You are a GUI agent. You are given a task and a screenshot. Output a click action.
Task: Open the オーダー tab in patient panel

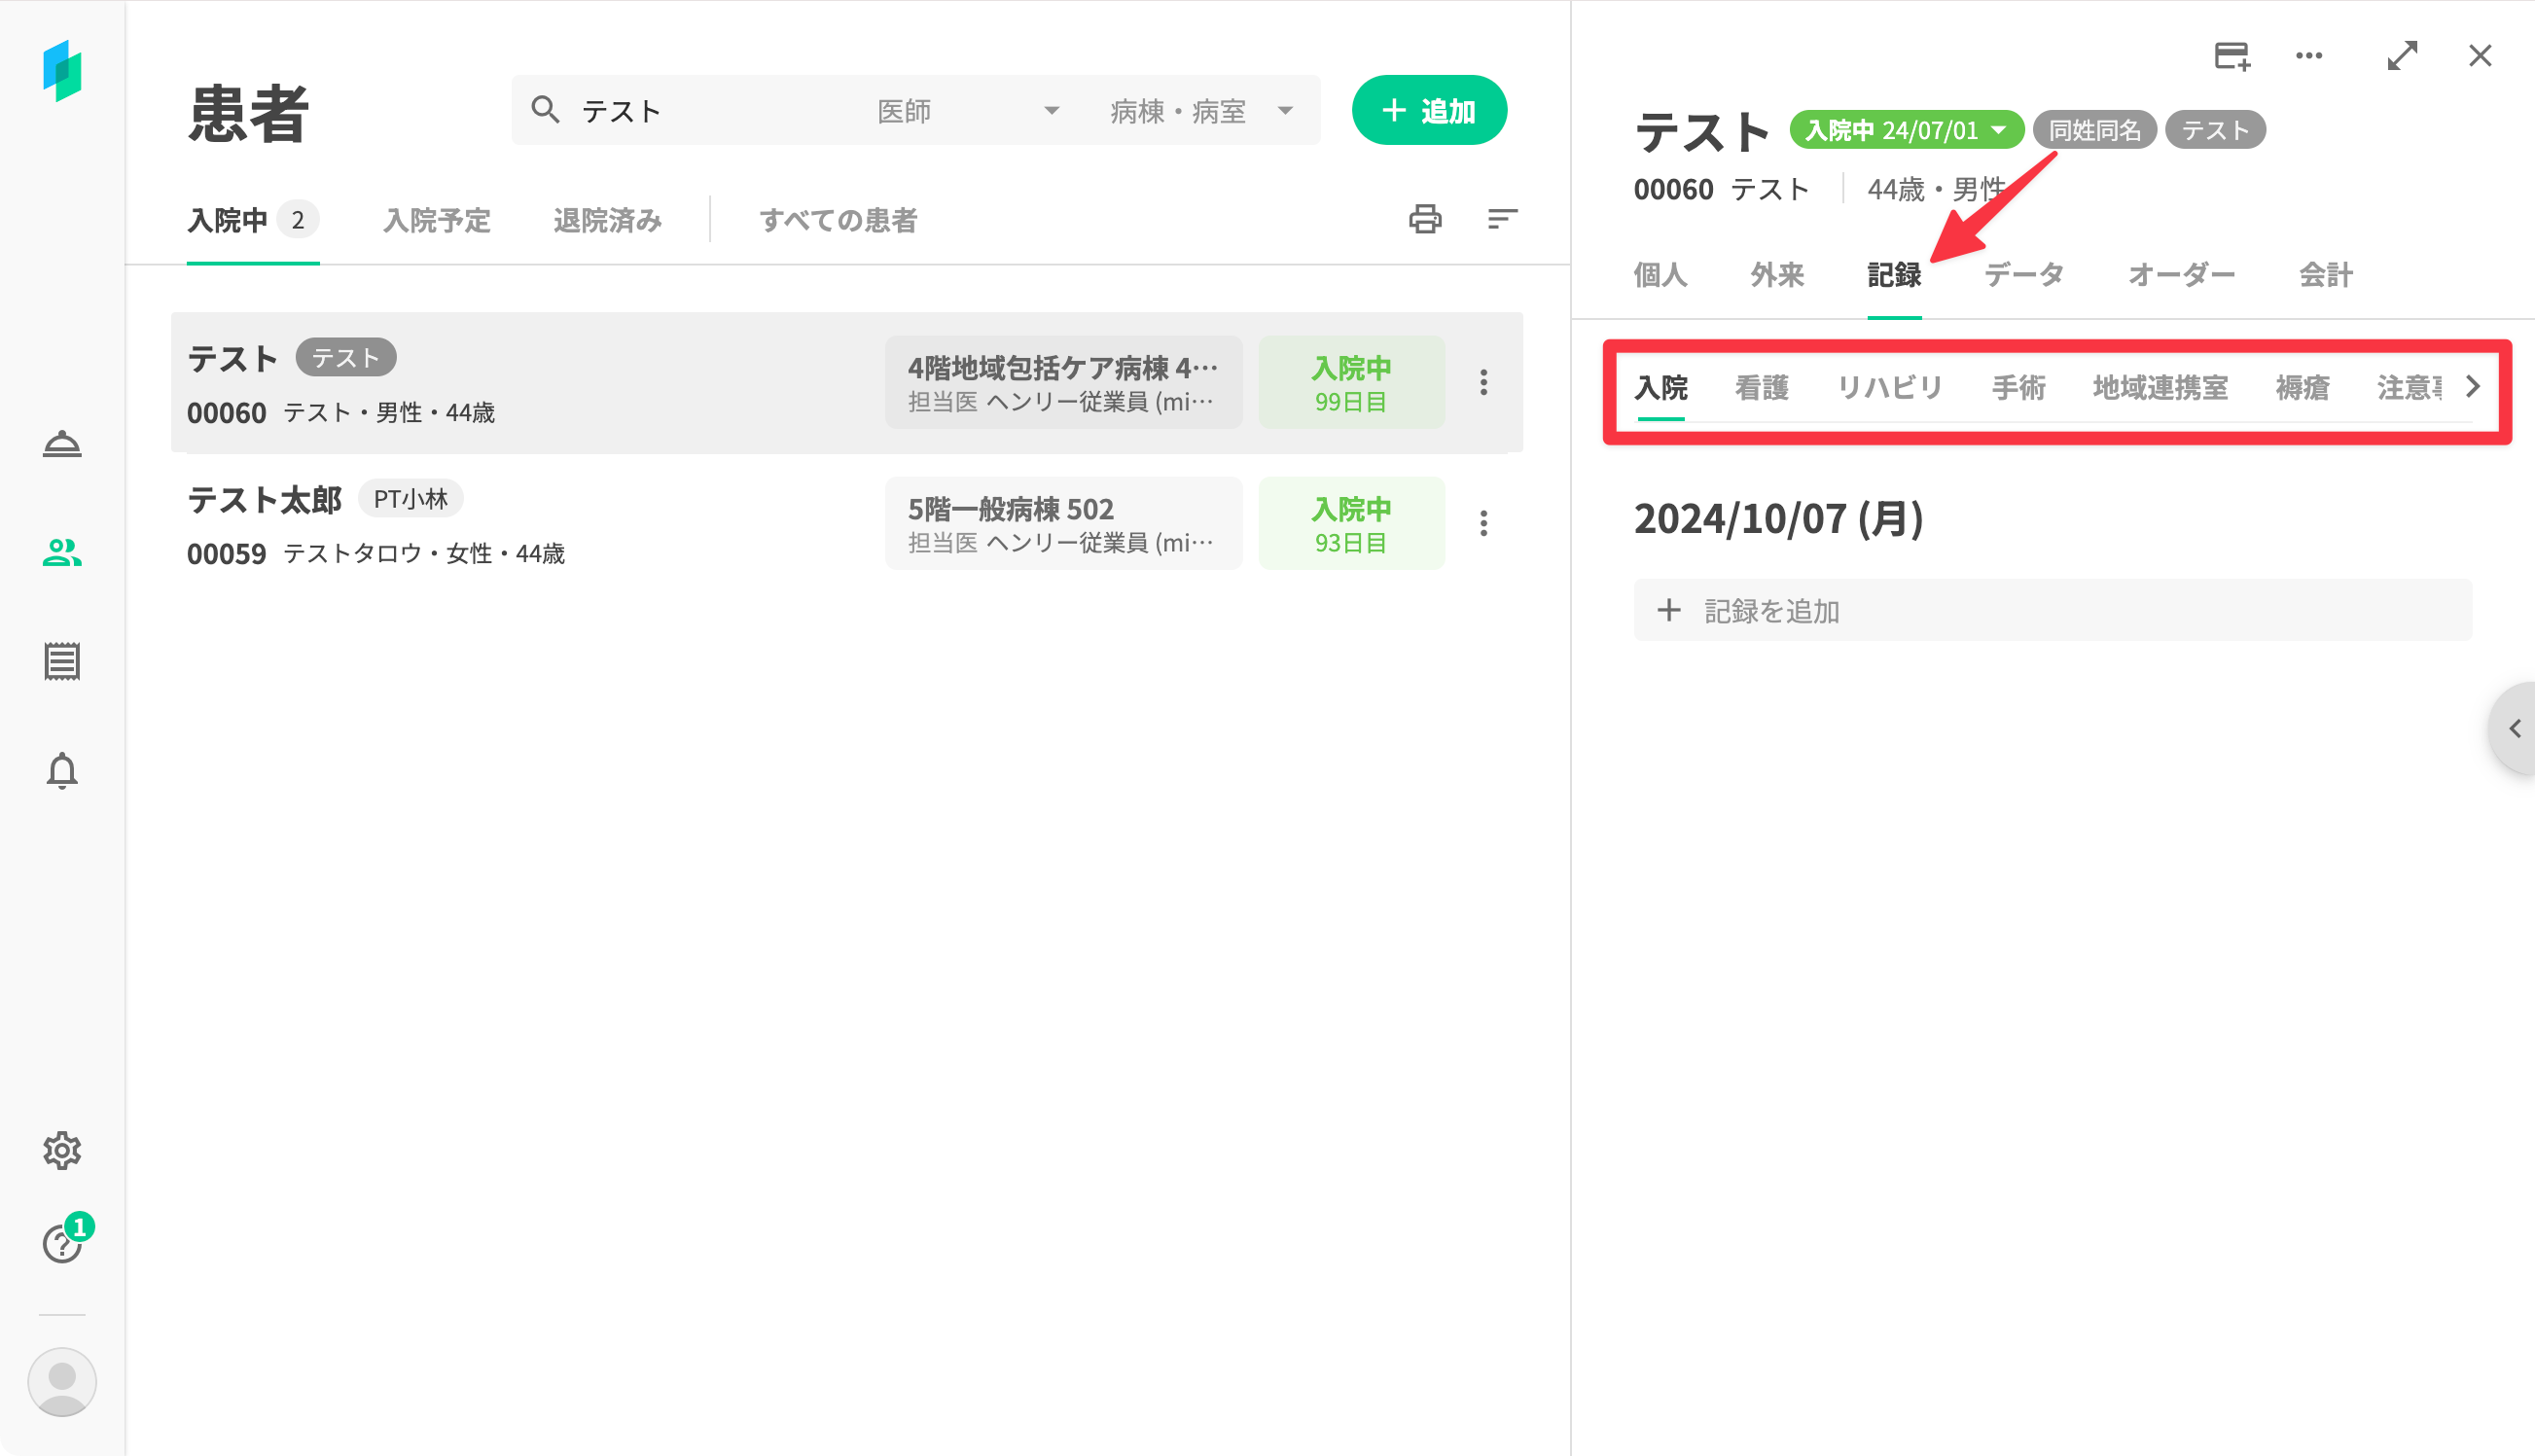click(2181, 274)
